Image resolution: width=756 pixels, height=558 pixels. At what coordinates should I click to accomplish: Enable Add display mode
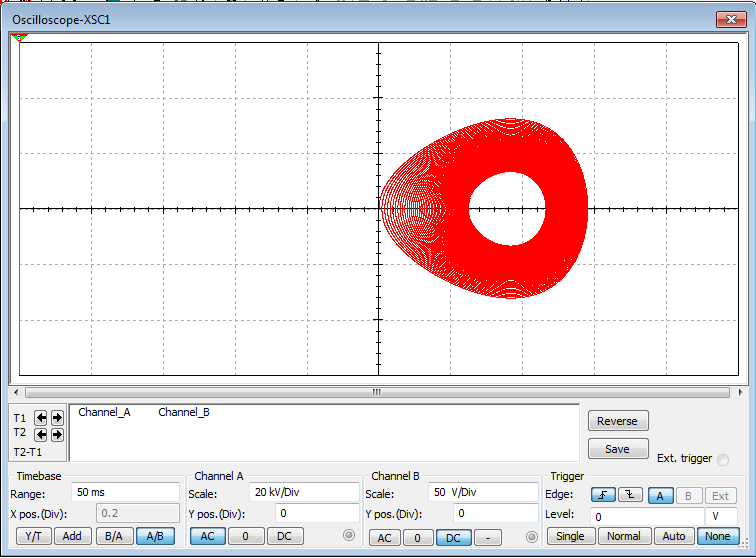72,536
